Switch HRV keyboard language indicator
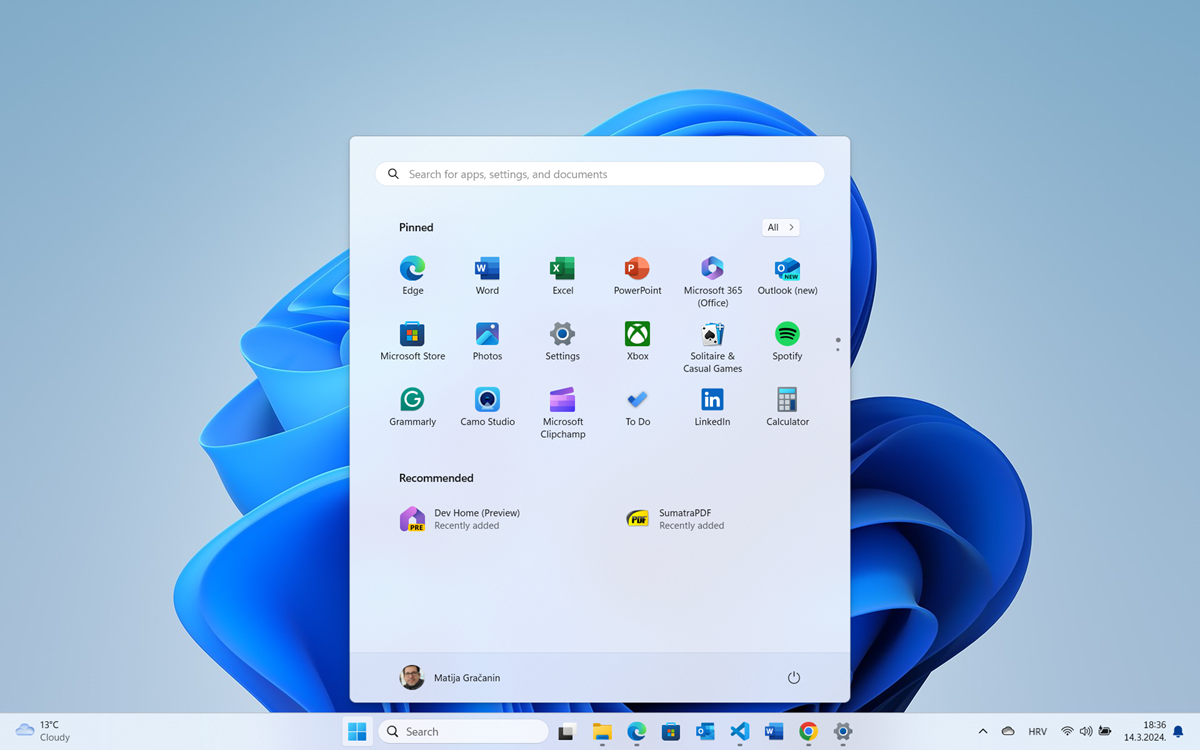The image size is (1200, 750). (1037, 732)
